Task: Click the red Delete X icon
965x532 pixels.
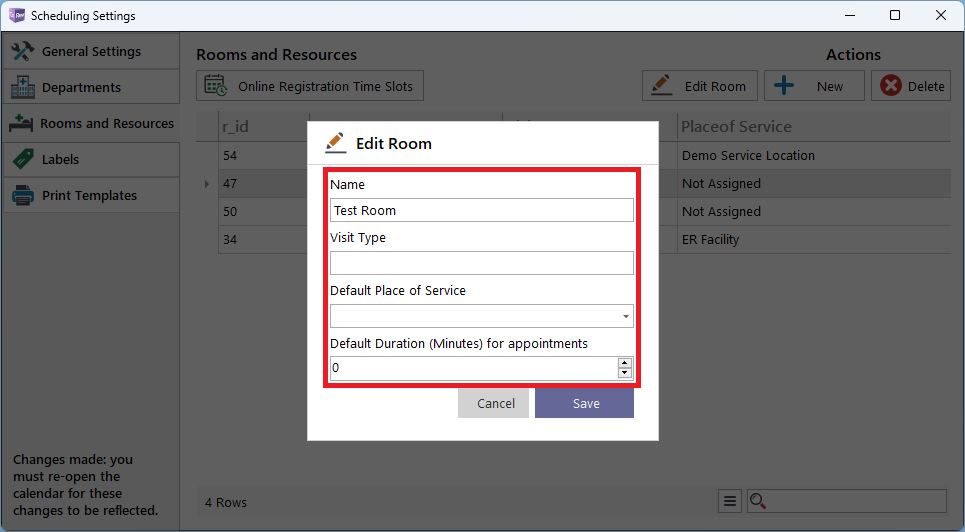Action: point(891,86)
